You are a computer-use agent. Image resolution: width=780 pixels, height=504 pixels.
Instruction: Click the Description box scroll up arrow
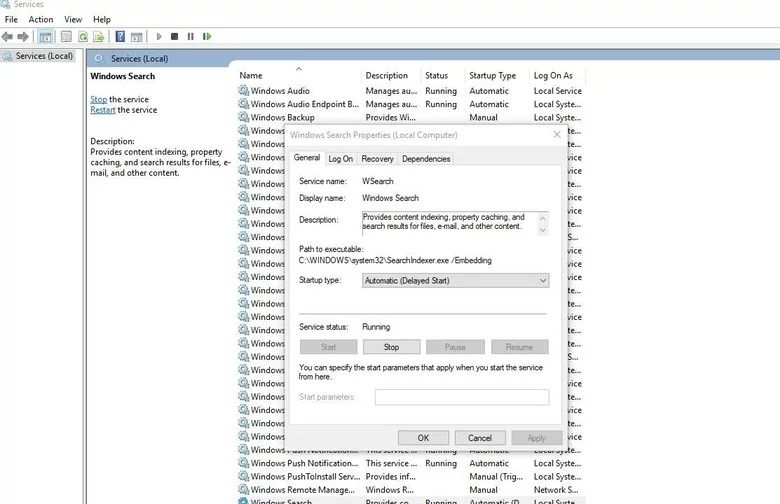pos(543,218)
